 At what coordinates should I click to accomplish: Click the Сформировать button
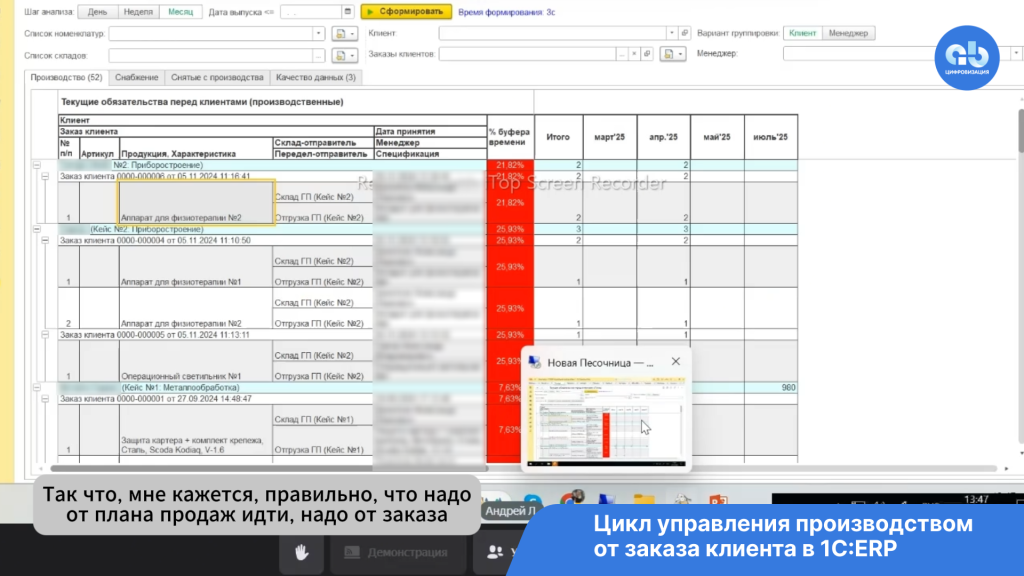(406, 12)
